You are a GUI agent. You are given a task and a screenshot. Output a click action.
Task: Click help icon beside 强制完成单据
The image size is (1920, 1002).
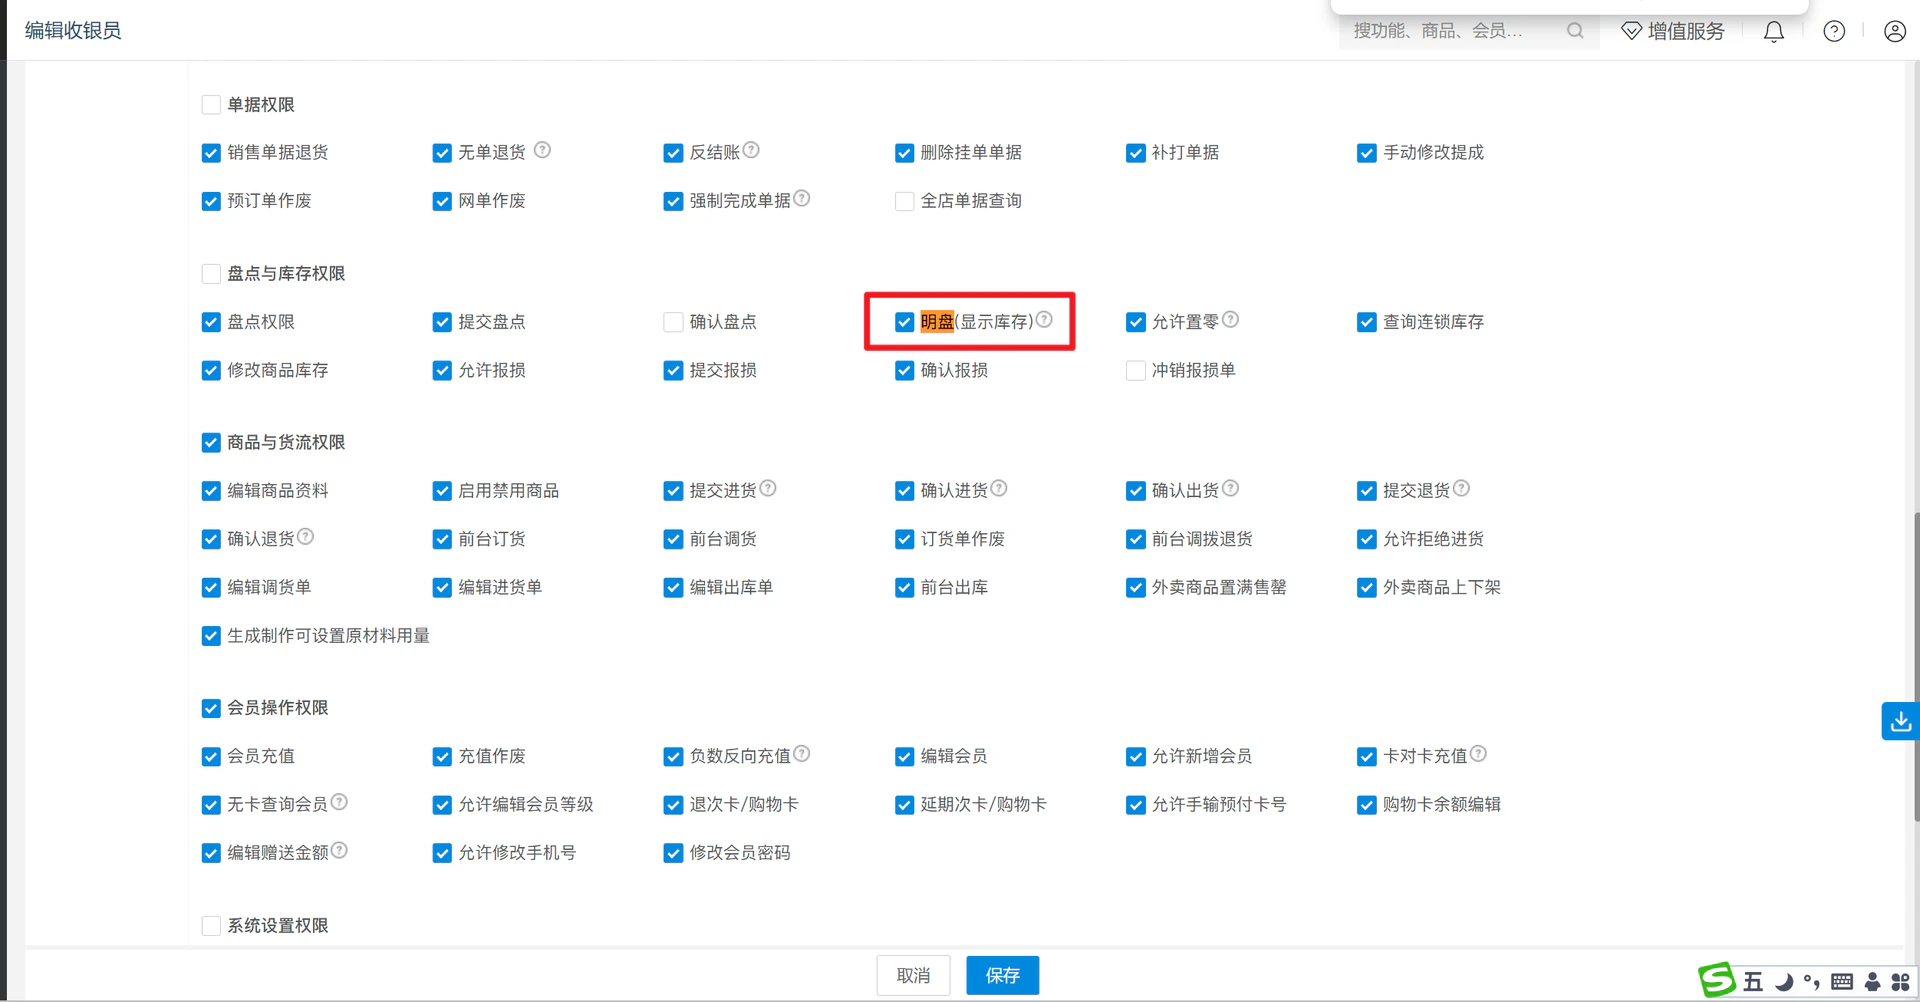802,198
